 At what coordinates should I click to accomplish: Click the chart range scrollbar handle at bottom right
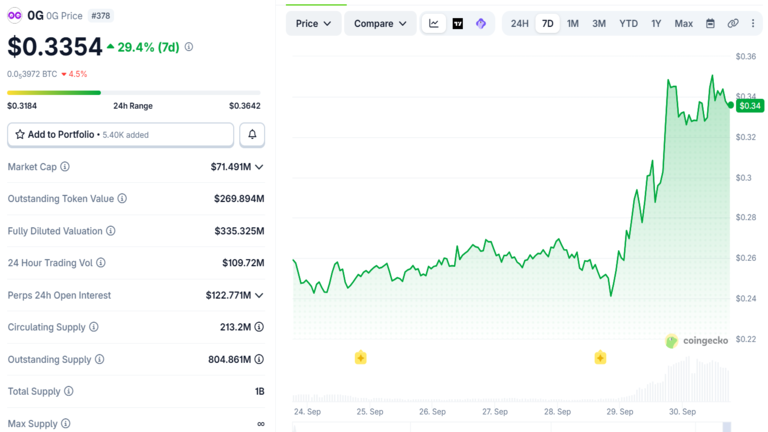pyautogui.click(x=727, y=427)
